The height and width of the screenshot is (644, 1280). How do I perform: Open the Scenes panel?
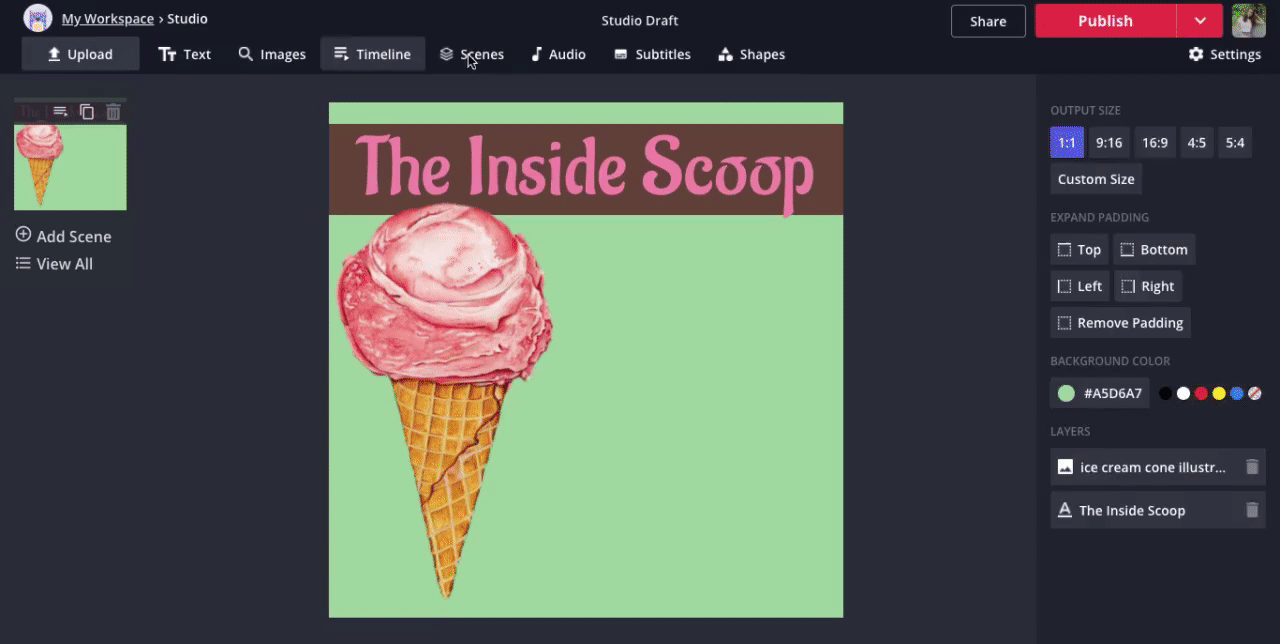coord(471,54)
